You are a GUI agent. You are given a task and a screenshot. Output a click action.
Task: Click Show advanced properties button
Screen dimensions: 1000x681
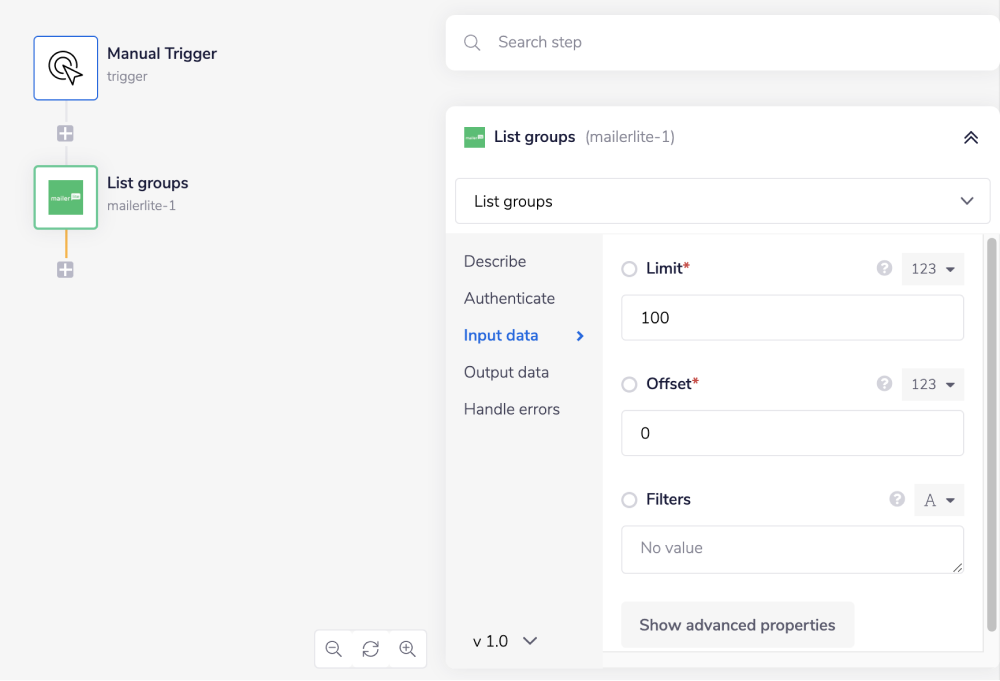[x=737, y=625]
